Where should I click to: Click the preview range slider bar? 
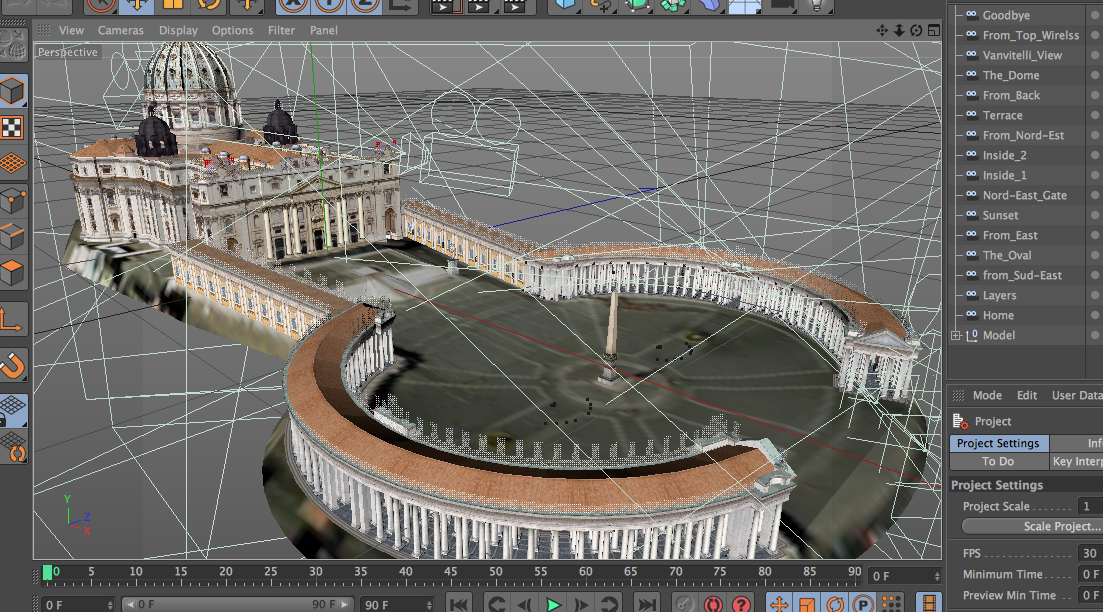[238, 604]
